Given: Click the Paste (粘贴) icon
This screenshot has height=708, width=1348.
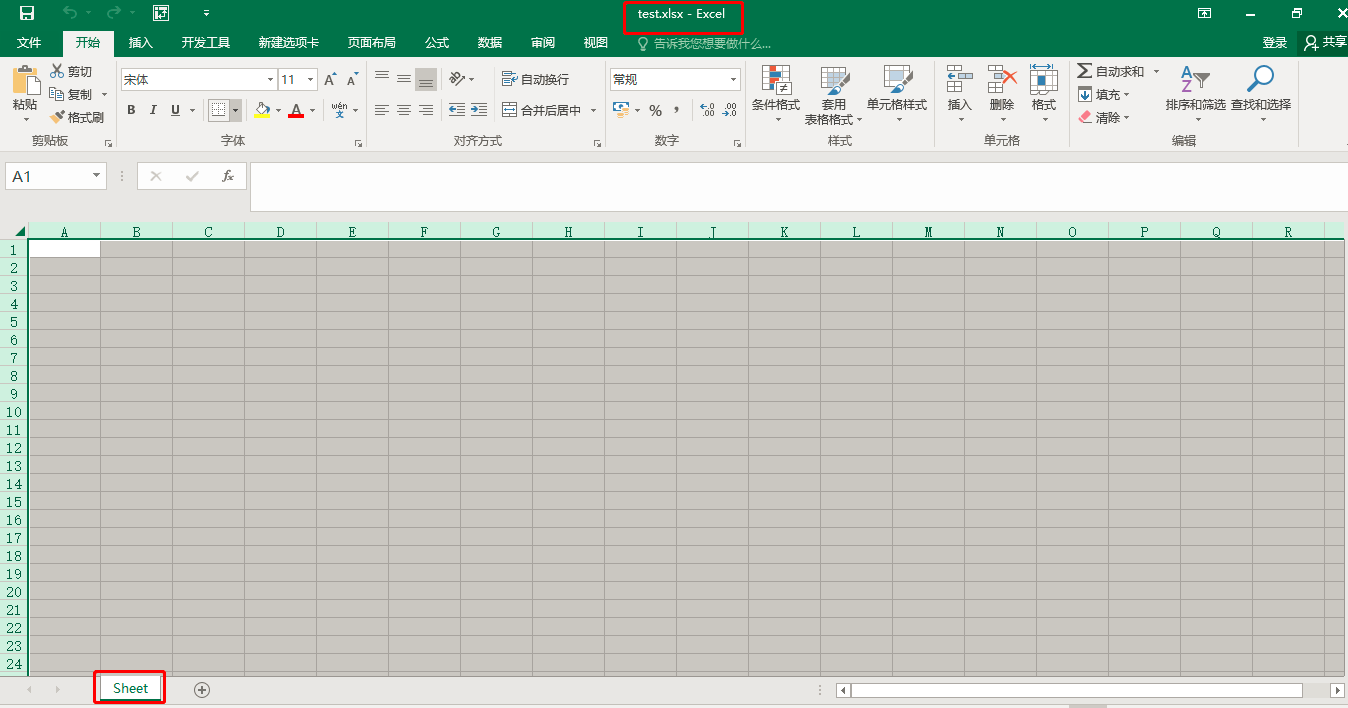Looking at the screenshot, I should coord(25,90).
